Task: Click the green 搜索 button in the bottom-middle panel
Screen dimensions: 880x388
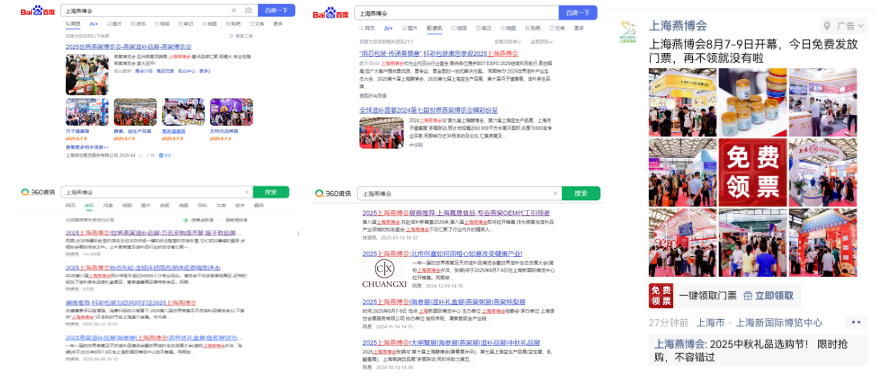Action: tap(581, 193)
